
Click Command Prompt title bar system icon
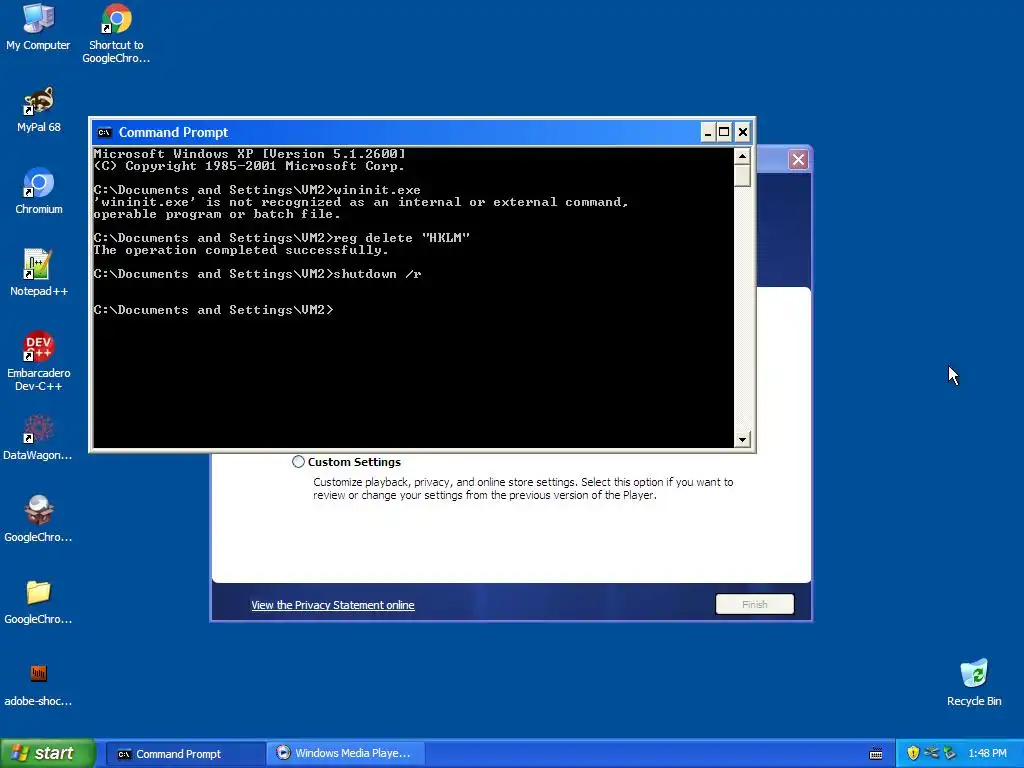(104, 133)
